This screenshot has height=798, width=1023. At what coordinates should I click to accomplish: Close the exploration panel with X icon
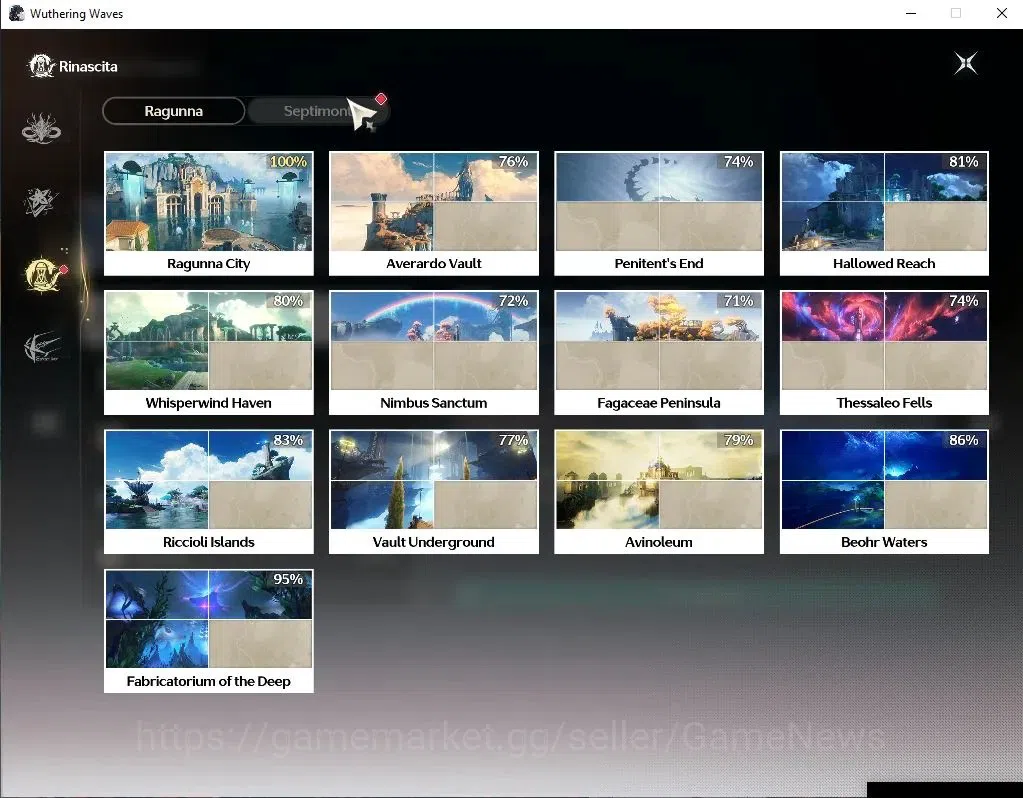966,63
